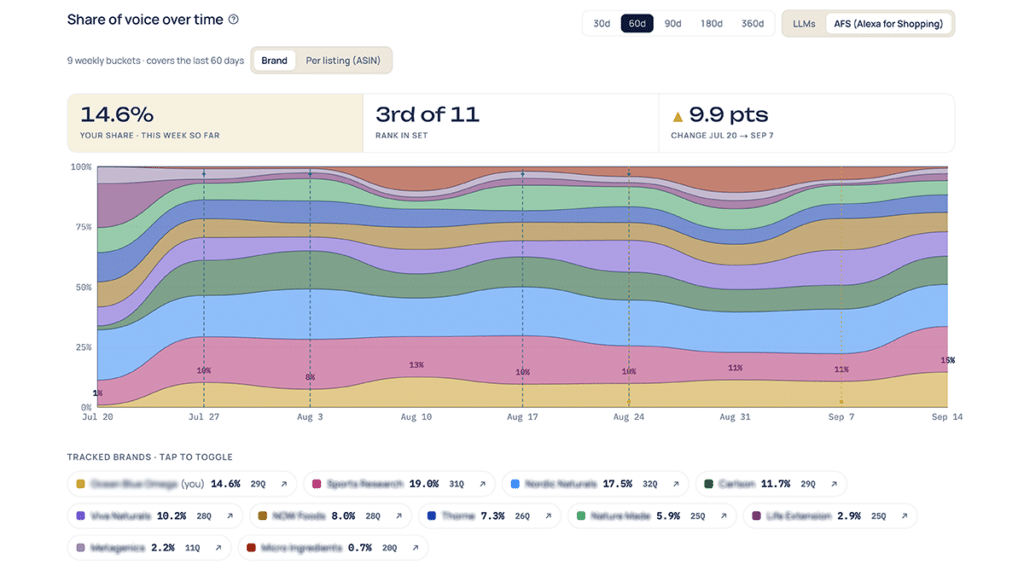
Task: Open arrow link on the 5.9% brand chip
Action: [724, 516]
